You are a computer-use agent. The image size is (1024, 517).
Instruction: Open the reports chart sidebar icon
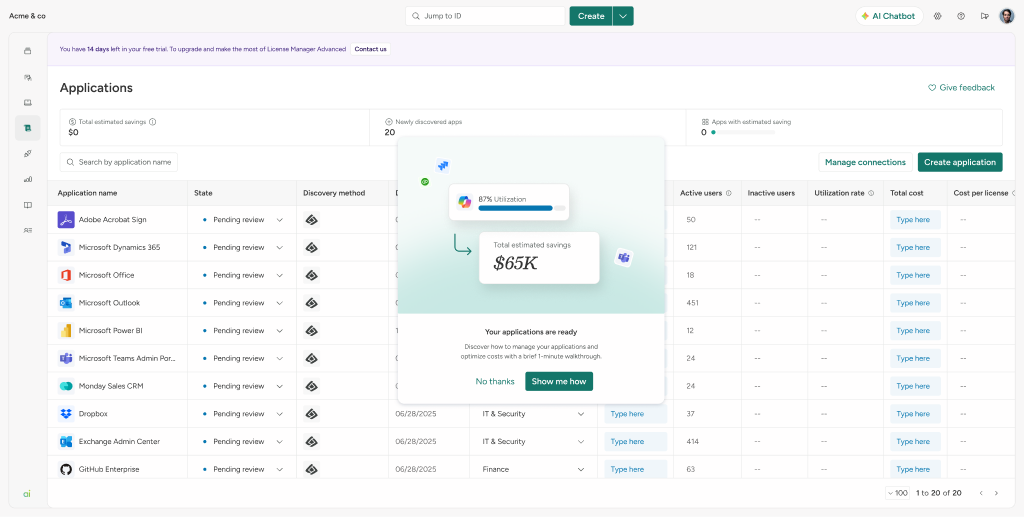27,179
